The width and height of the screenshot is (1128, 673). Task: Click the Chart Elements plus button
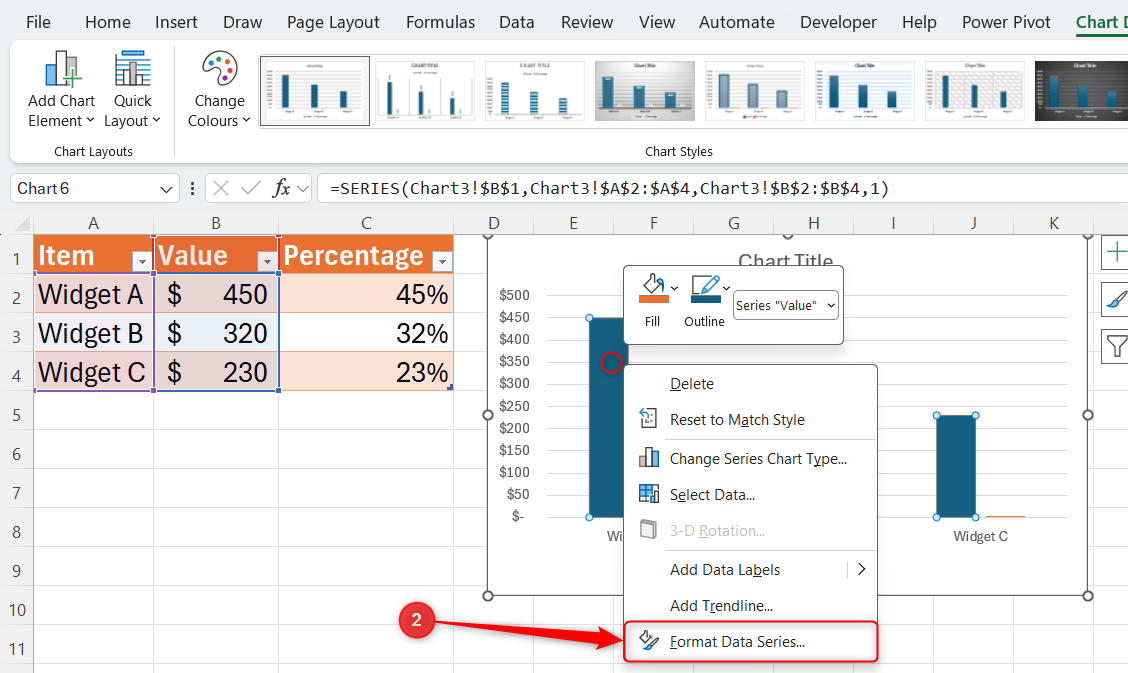pos(1116,252)
